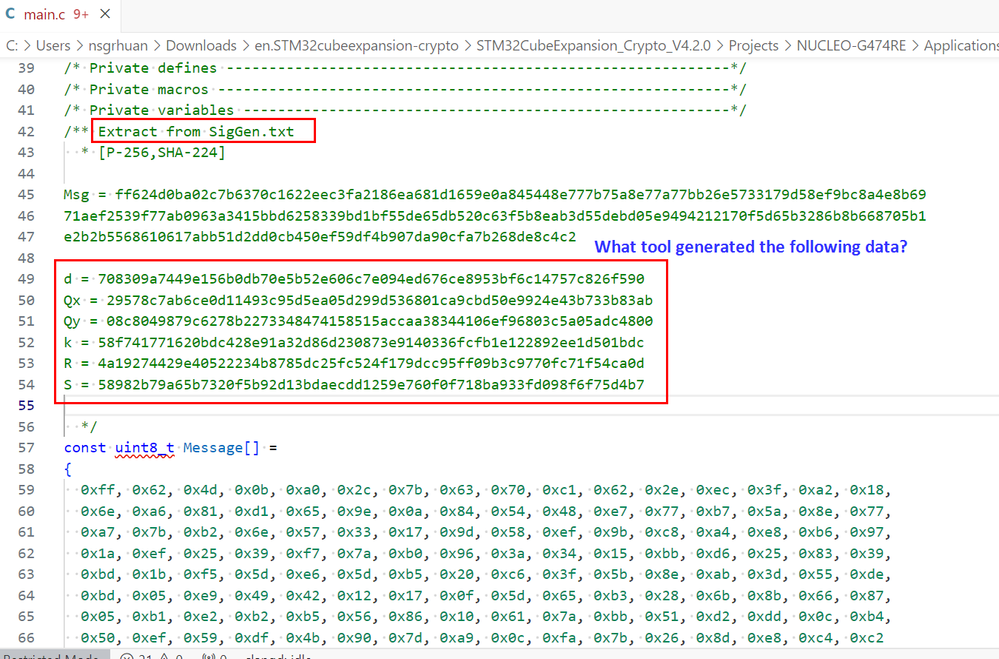Click line number 55 in the gutter
Image resolution: width=999 pixels, height=659 pixels.
[26, 404]
